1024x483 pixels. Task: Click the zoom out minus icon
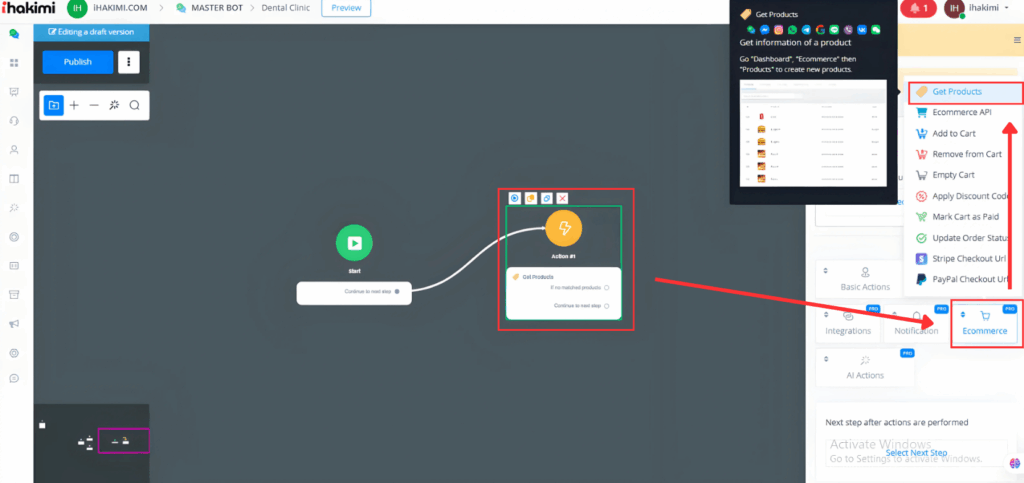point(94,105)
